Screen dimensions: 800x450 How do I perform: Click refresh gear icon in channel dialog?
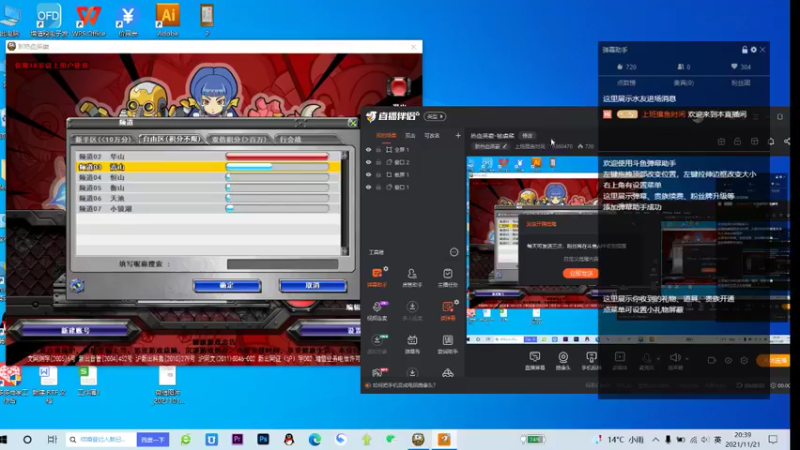coord(78,286)
